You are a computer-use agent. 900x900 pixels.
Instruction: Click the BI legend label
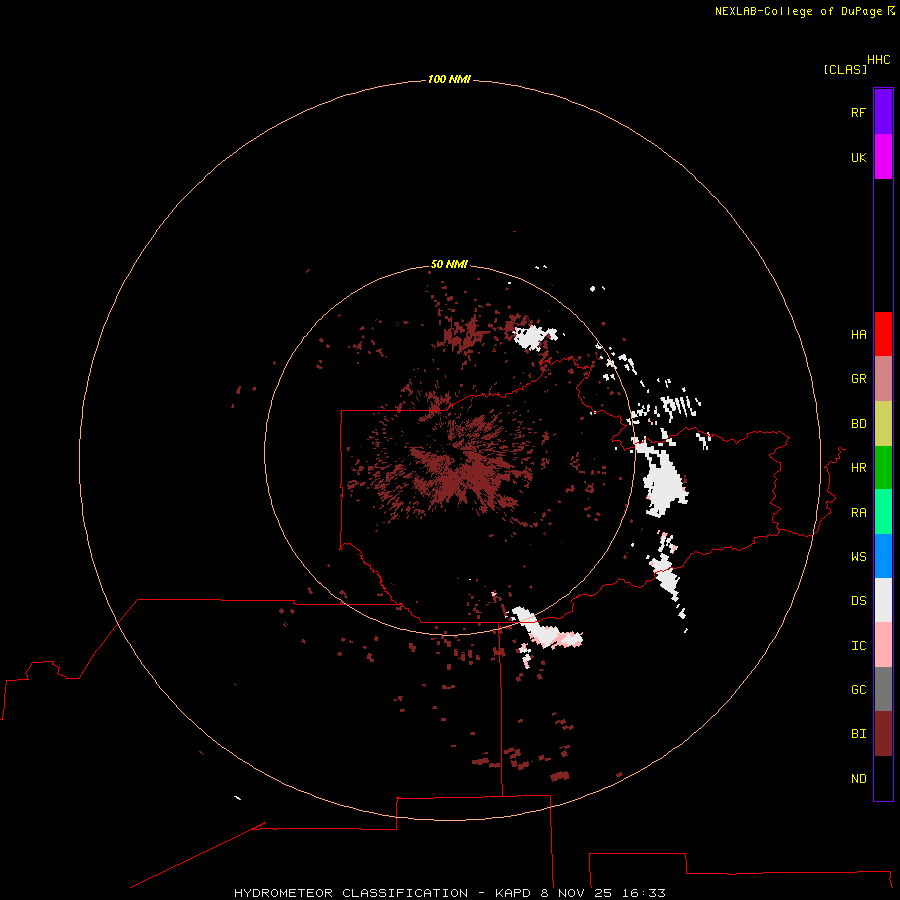point(858,734)
